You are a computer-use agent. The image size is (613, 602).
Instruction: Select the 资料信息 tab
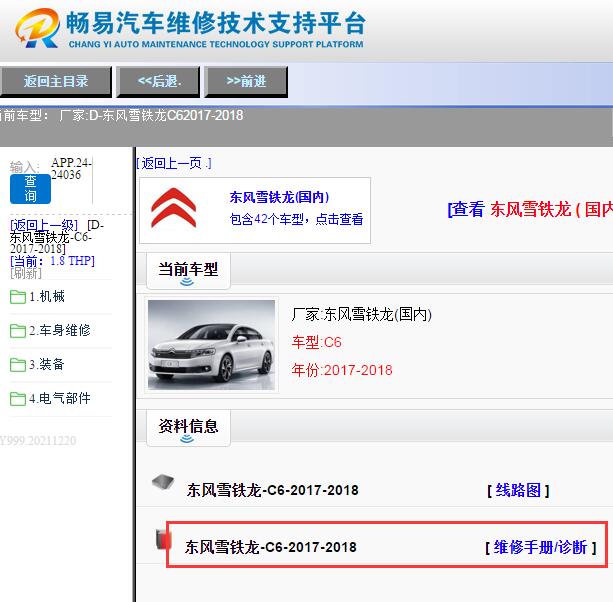click(x=188, y=427)
